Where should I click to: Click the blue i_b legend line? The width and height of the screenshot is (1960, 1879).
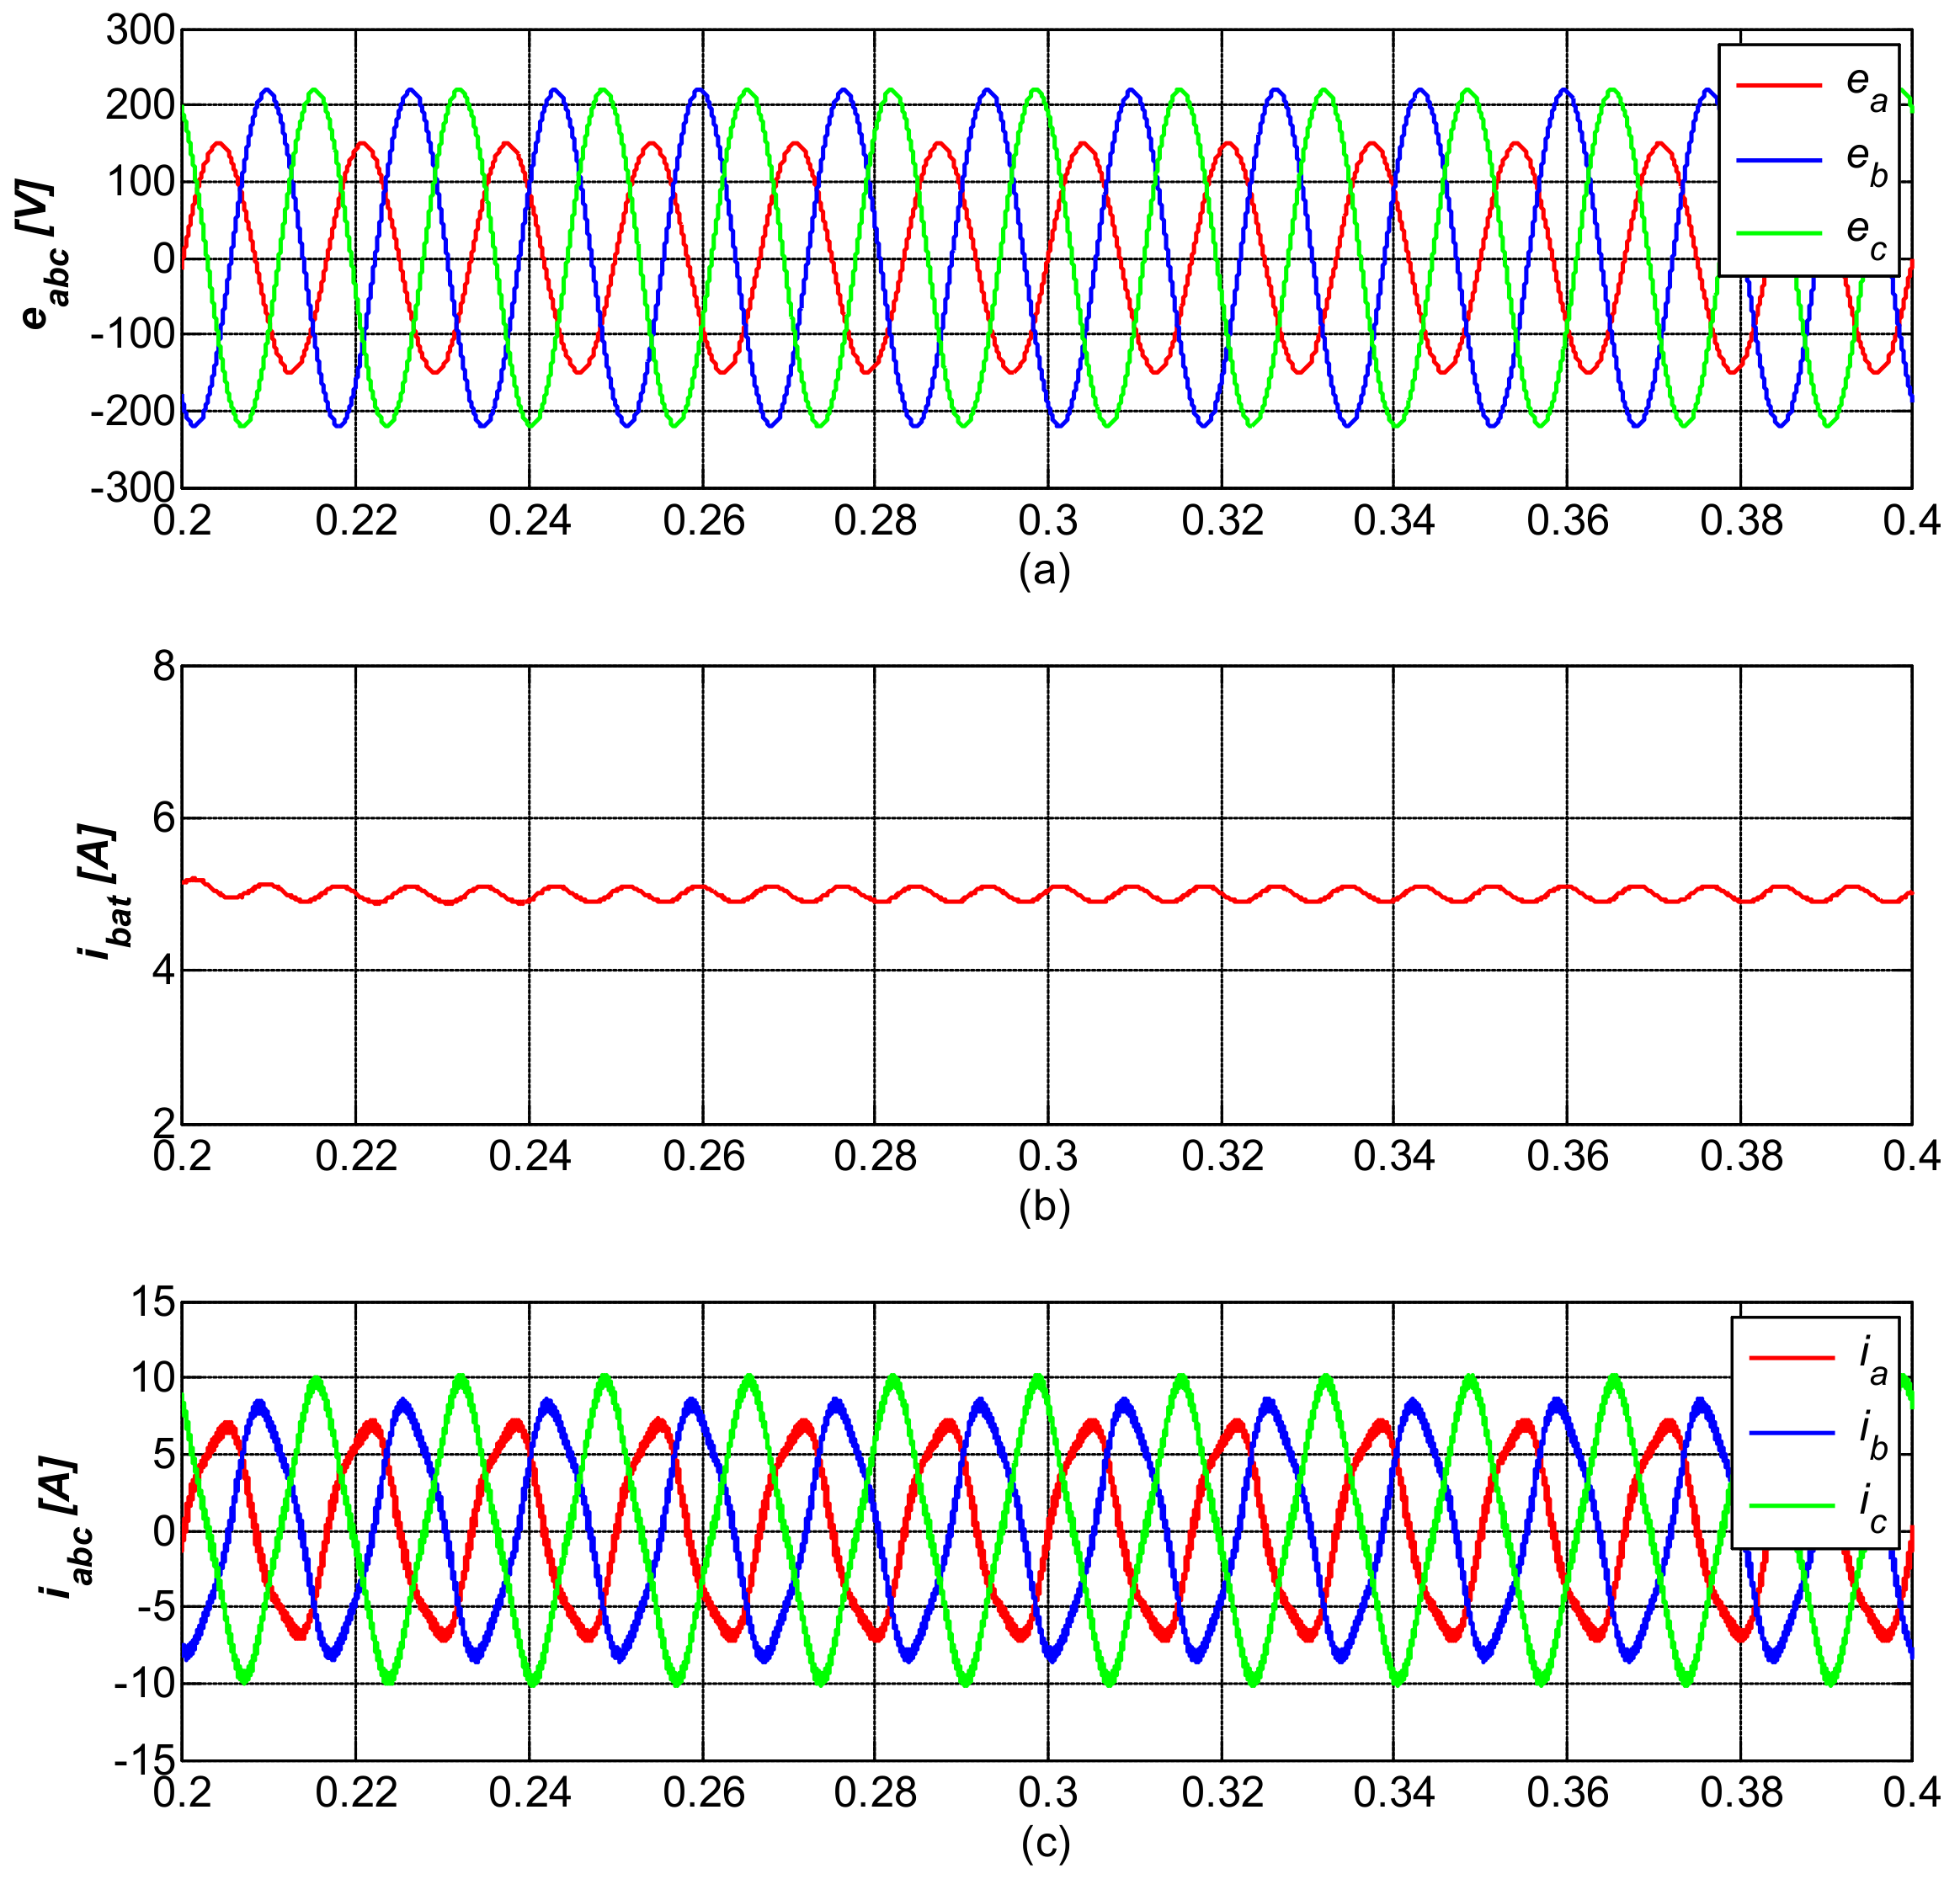(1792, 1433)
